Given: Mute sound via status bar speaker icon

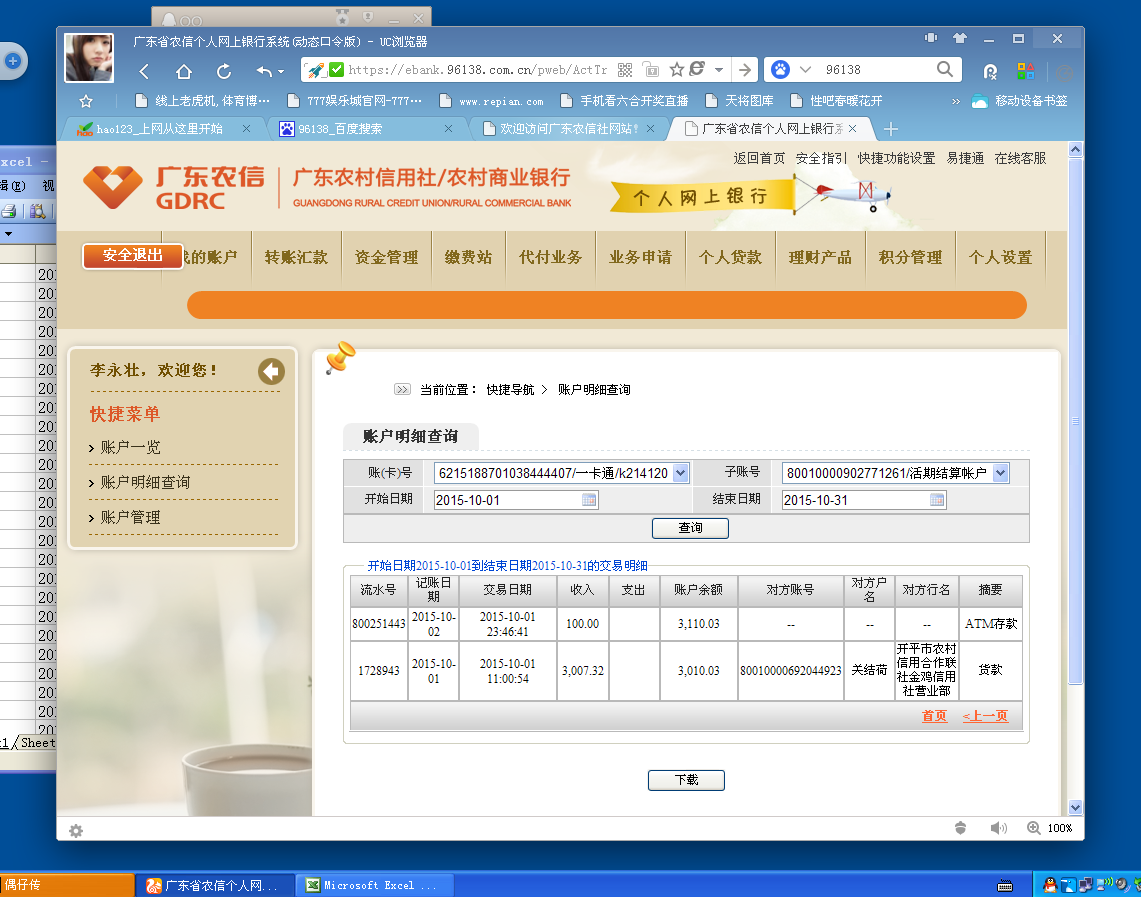Looking at the screenshot, I should coord(997,828).
